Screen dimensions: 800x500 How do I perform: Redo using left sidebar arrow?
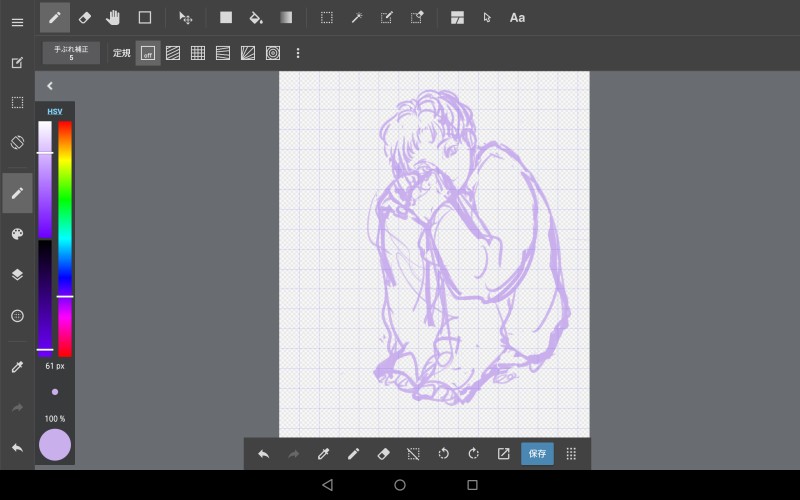[17, 408]
